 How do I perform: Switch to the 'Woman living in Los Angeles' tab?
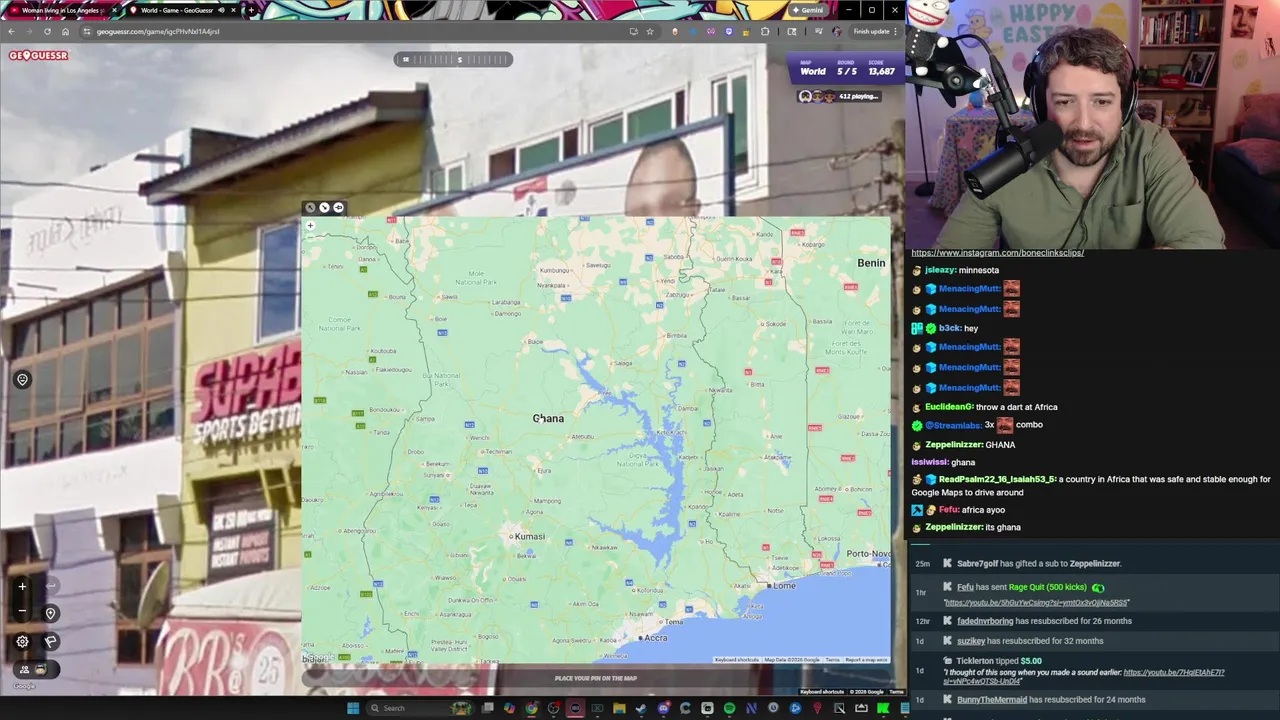62,10
